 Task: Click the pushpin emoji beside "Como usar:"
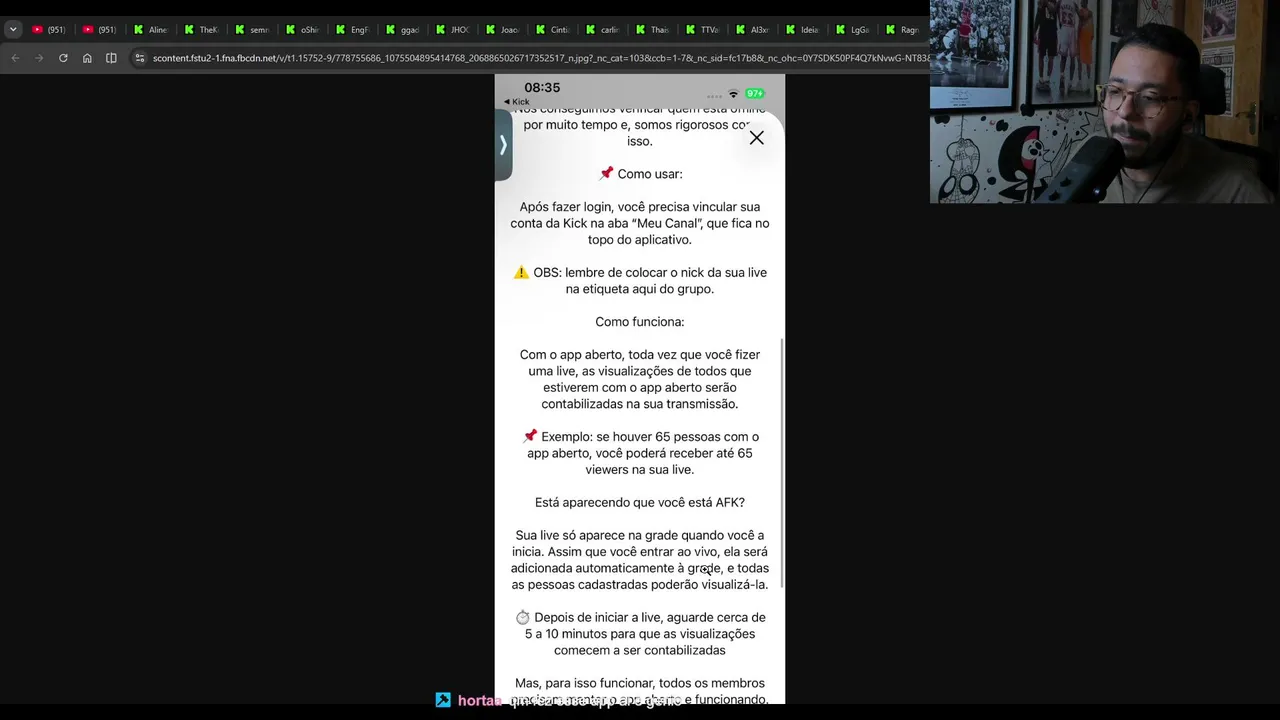(x=606, y=174)
